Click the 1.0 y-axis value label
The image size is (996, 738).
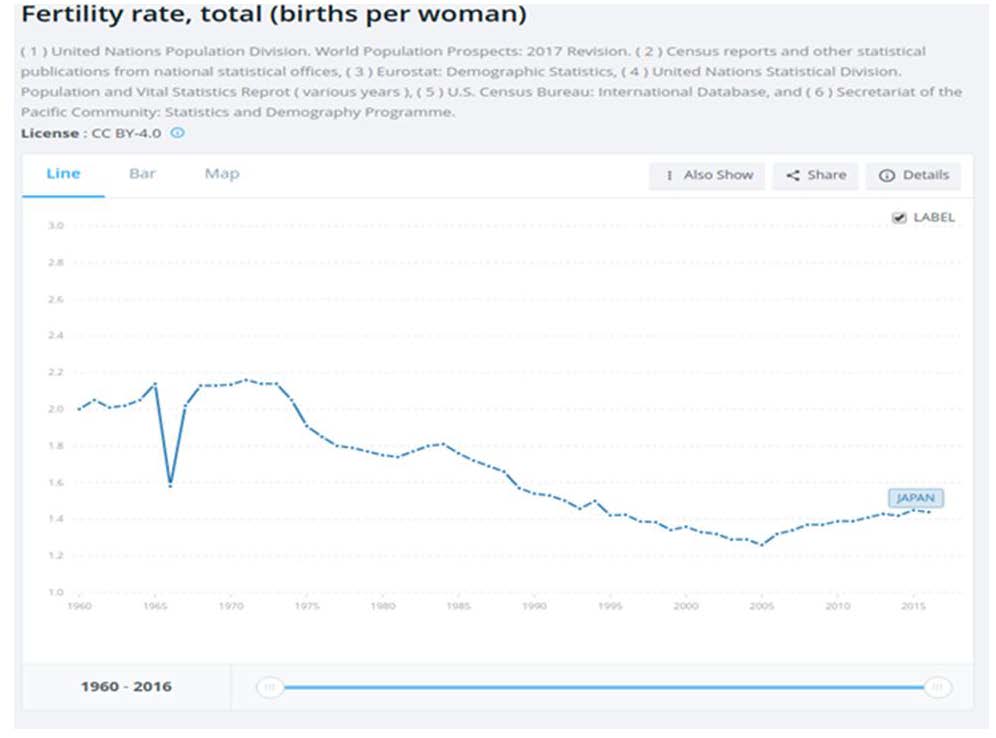(x=56, y=592)
